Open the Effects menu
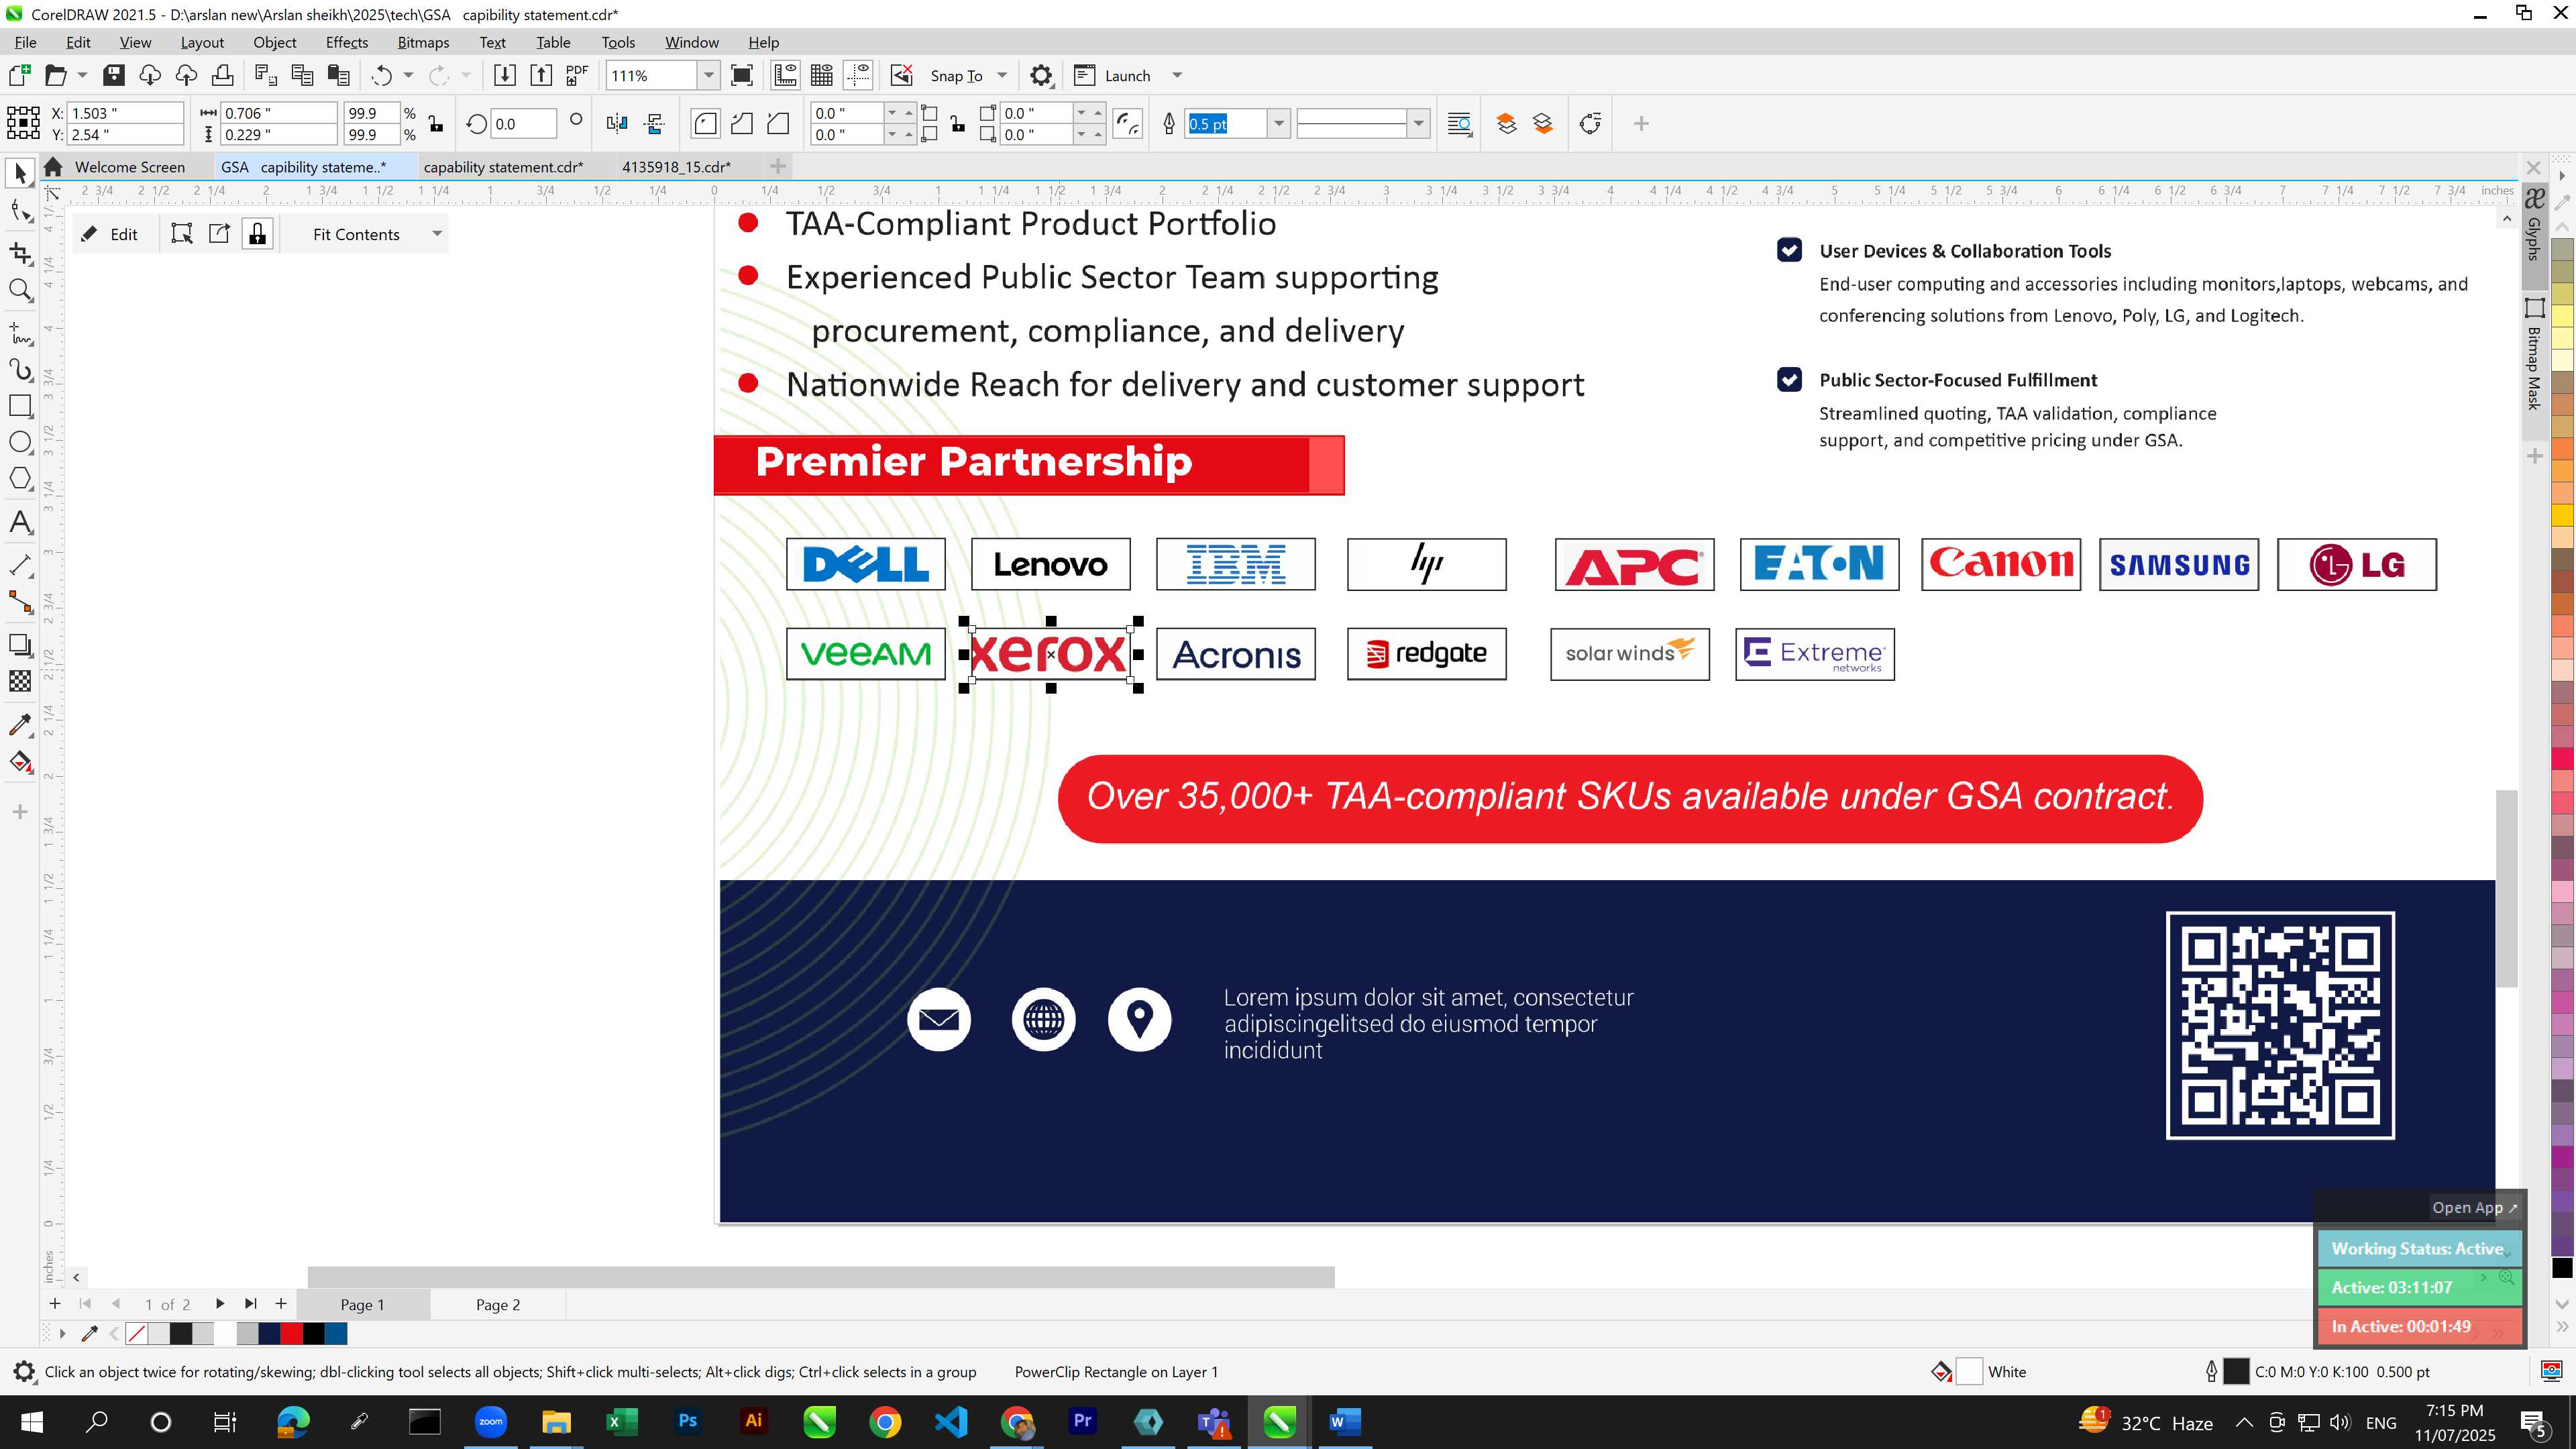The height and width of the screenshot is (1449, 2576). click(346, 42)
